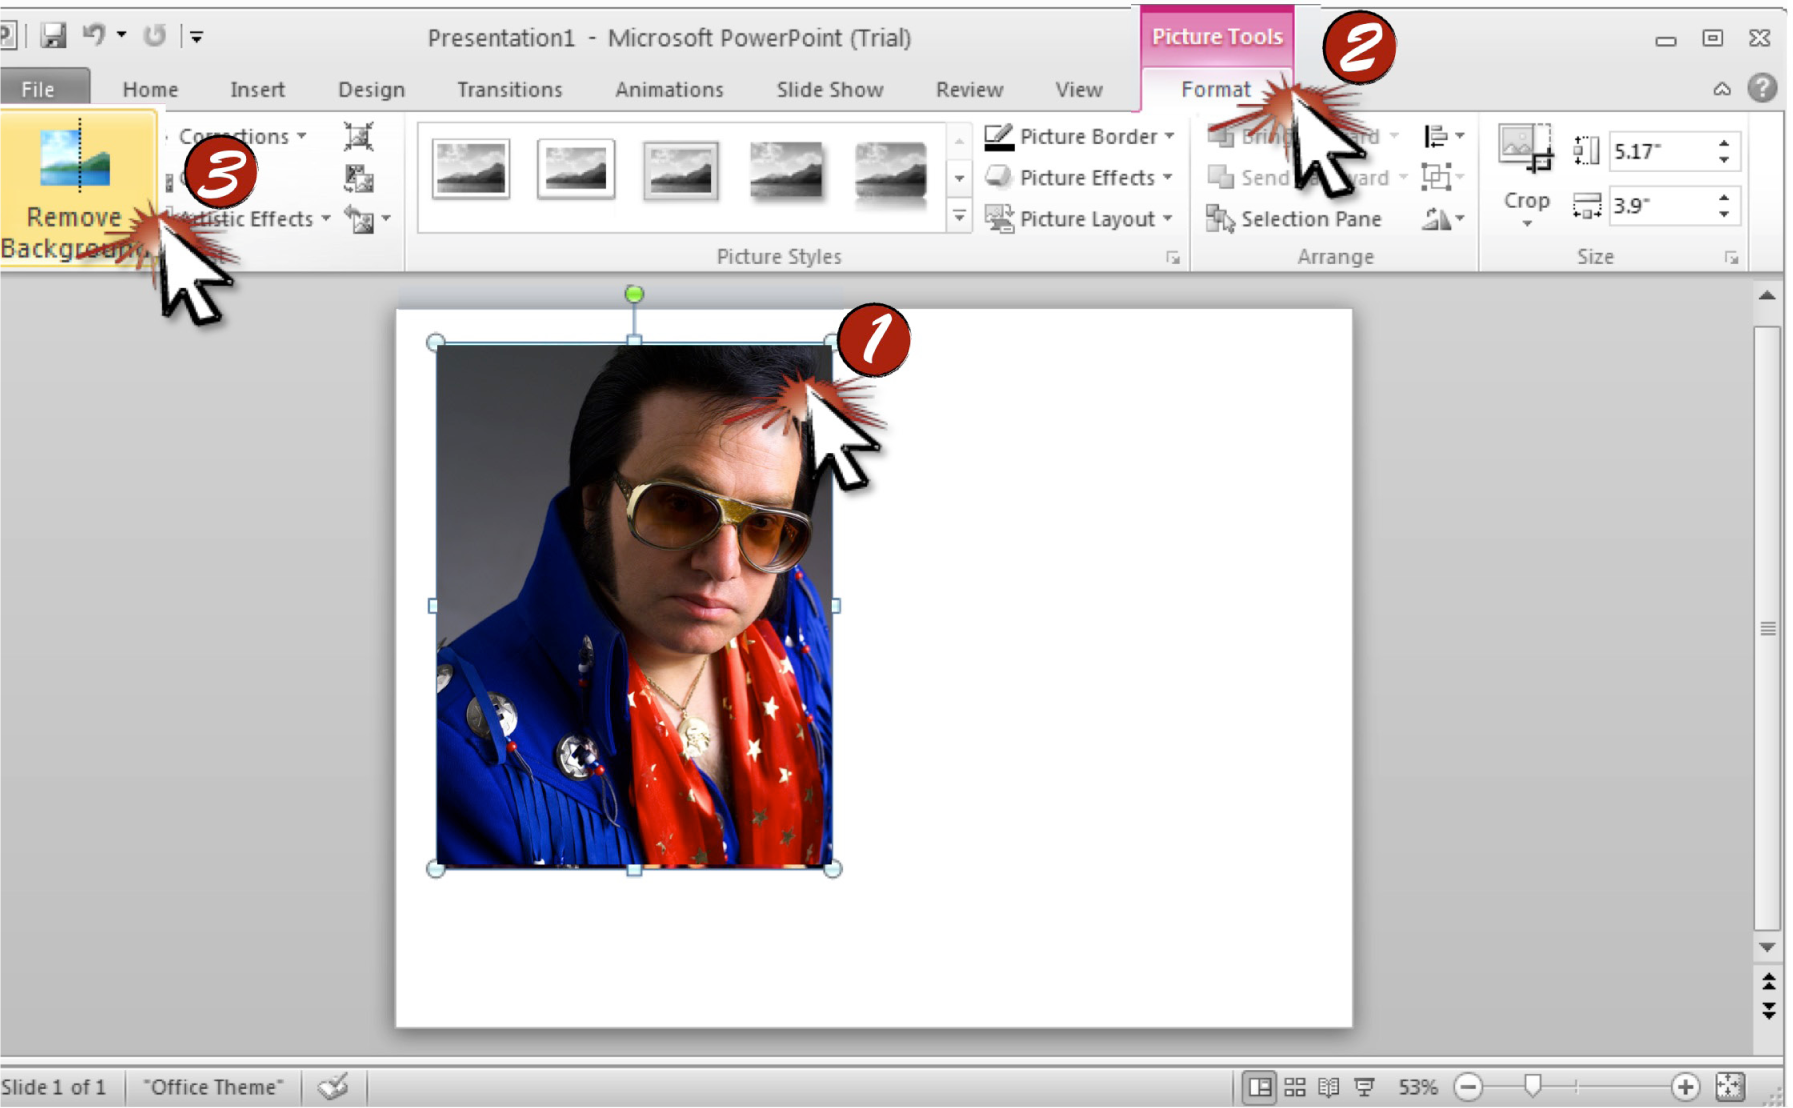Click the Remove Background button
Viewport: 1793px width, 1108px height.
(x=75, y=188)
